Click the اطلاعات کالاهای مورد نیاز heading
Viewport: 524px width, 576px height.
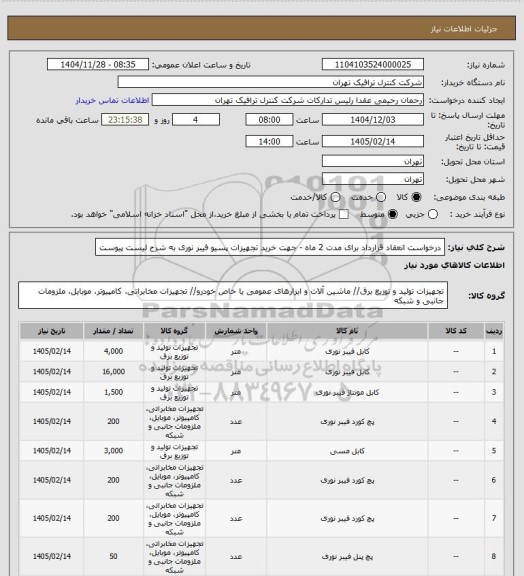[455, 265]
